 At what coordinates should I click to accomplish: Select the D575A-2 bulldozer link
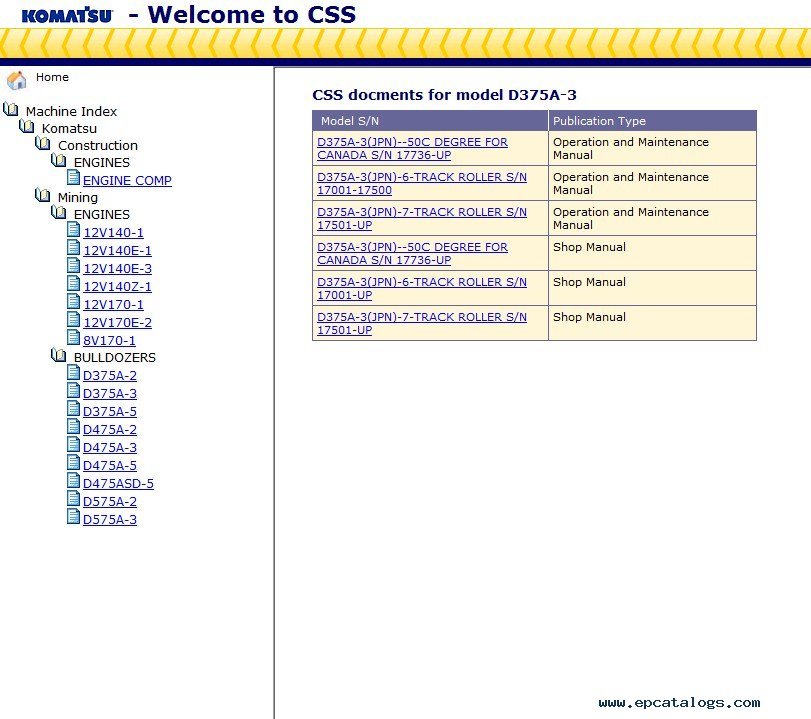pyautogui.click(x=110, y=502)
